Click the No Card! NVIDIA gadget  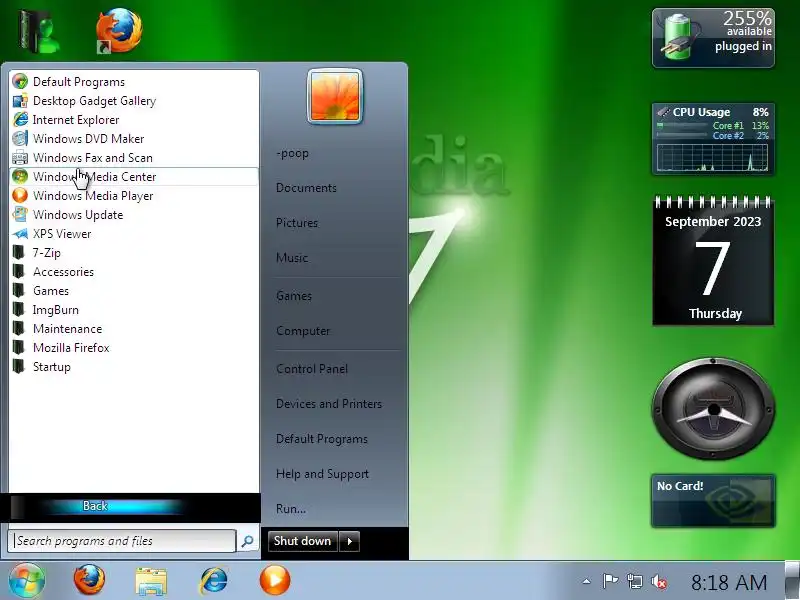pyautogui.click(x=713, y=501)
